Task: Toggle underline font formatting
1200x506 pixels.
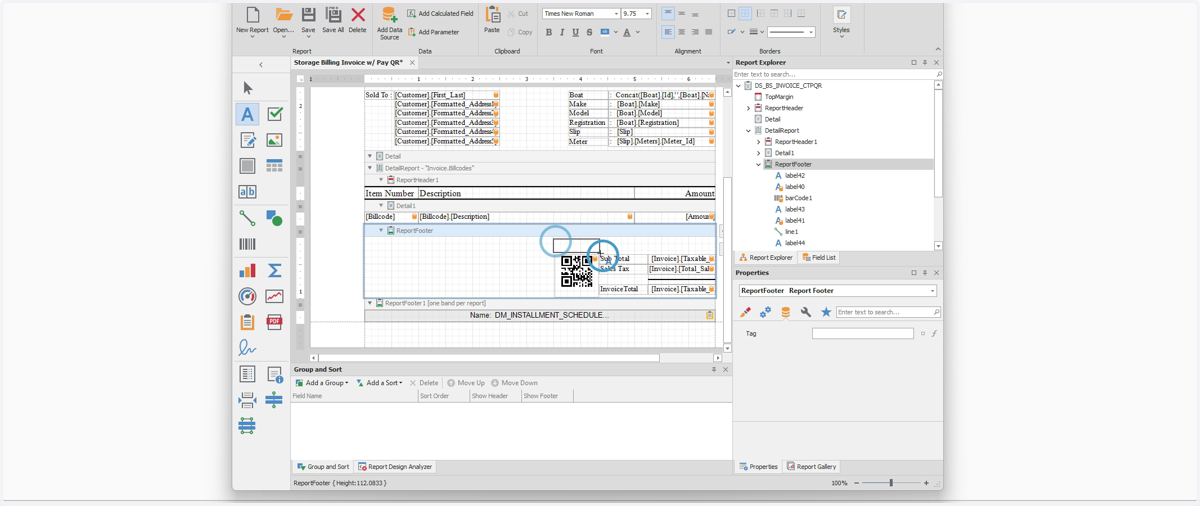Action: (575, 32)
